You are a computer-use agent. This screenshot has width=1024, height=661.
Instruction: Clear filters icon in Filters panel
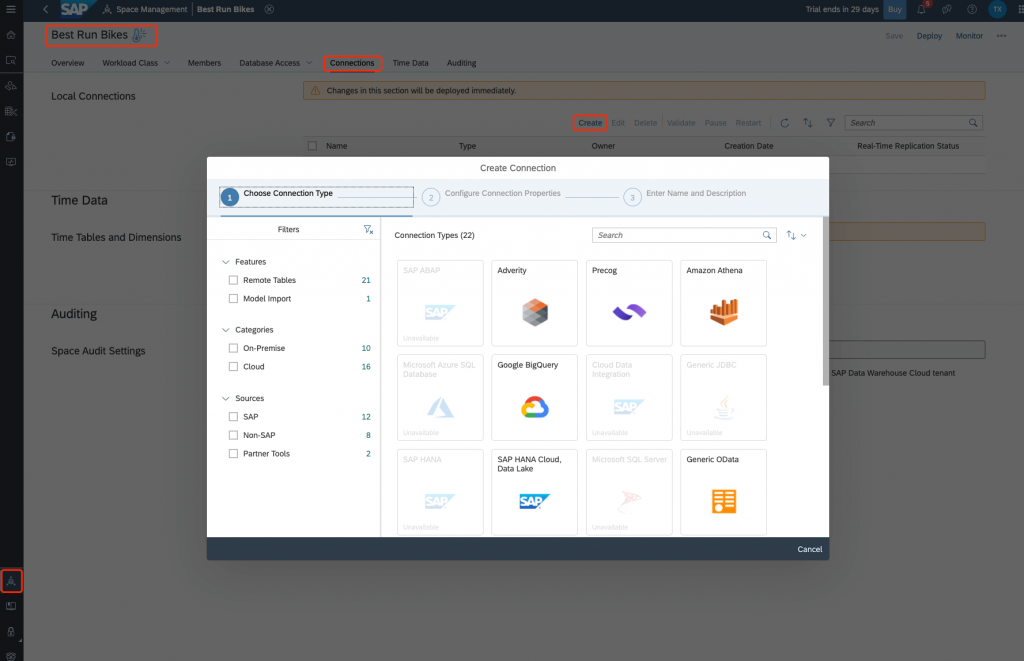368,229
